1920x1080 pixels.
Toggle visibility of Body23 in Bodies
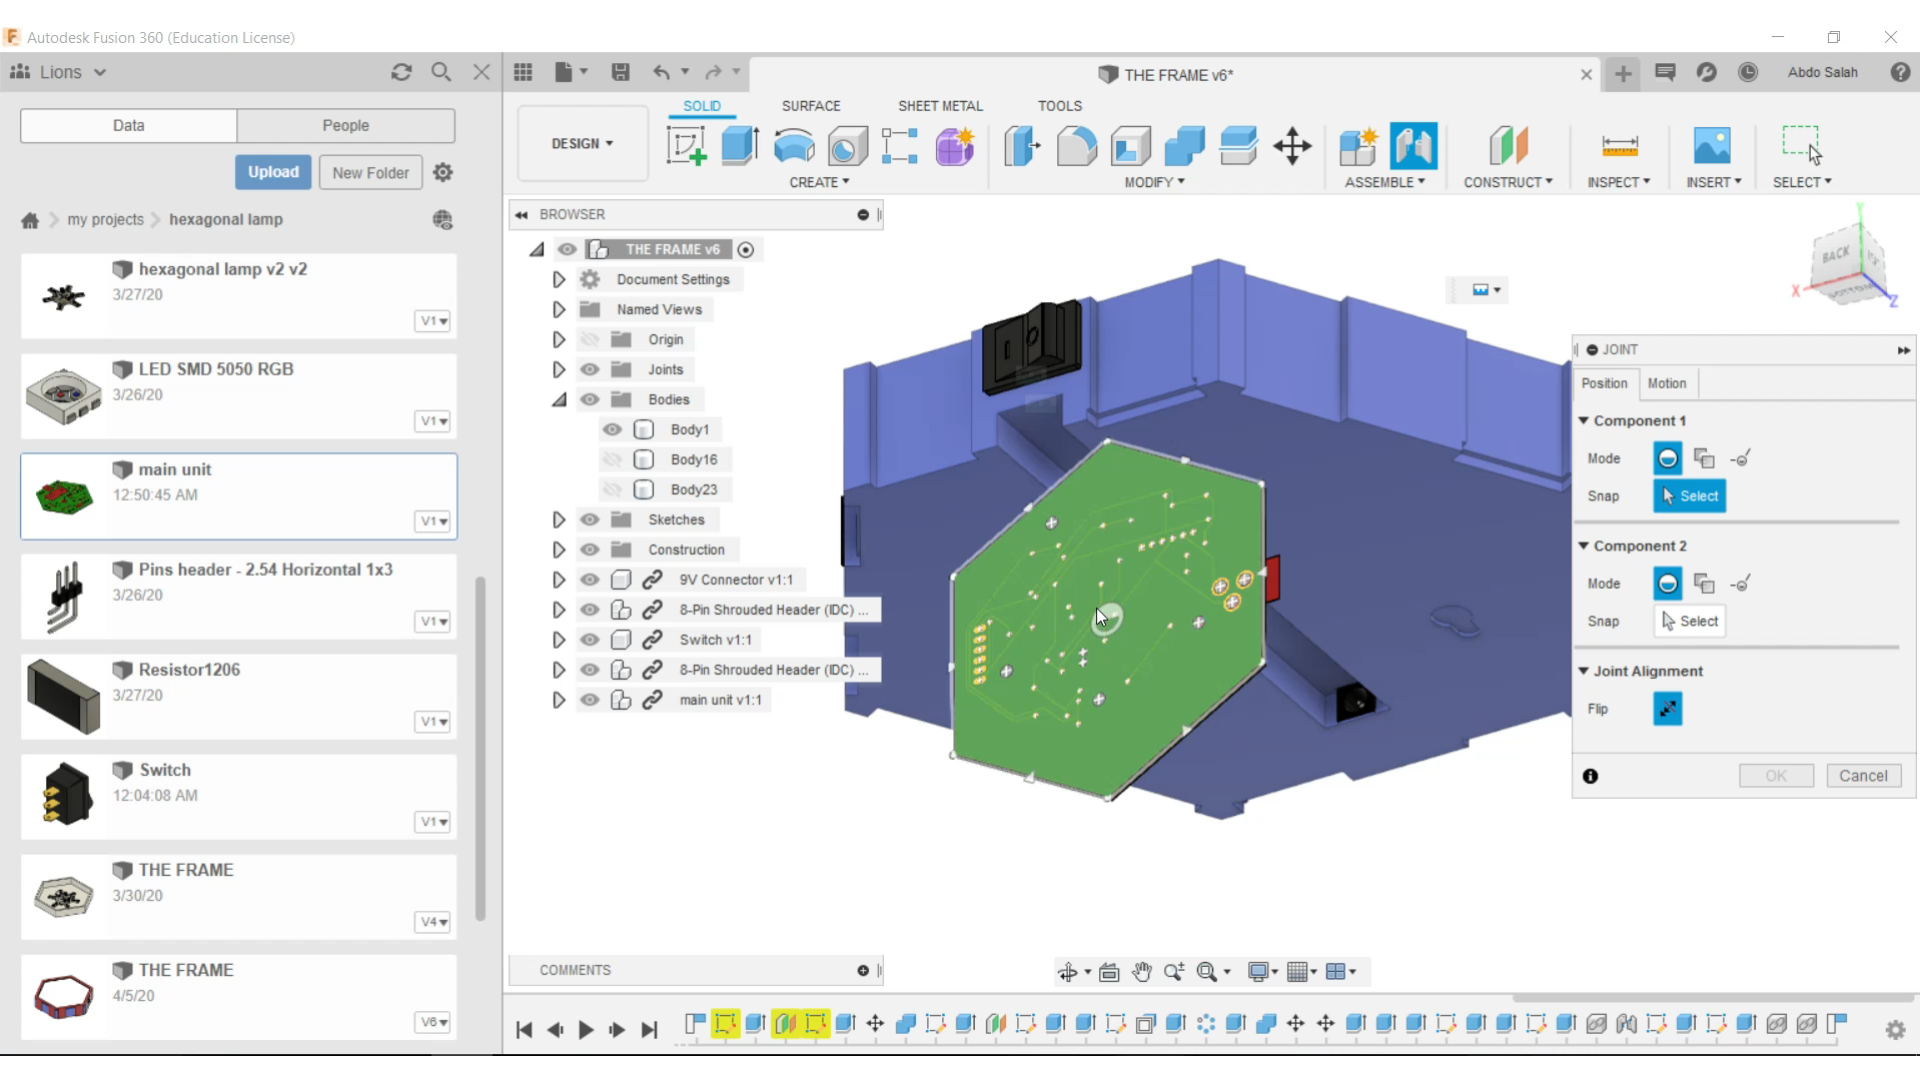pyautogui.click(x=613, y=489)
